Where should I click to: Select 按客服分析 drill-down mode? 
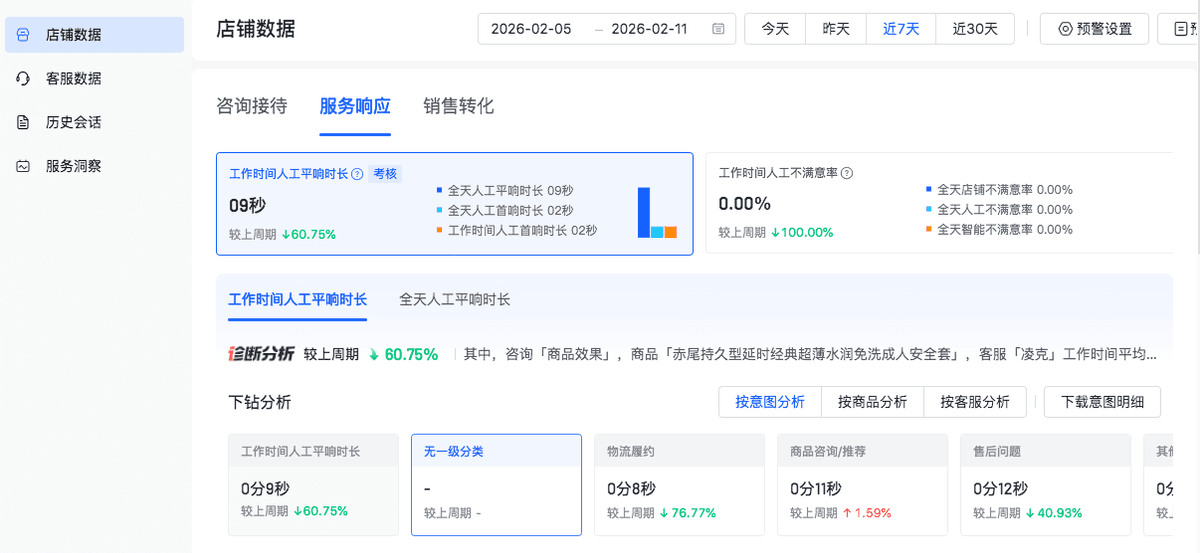point(975,402)
